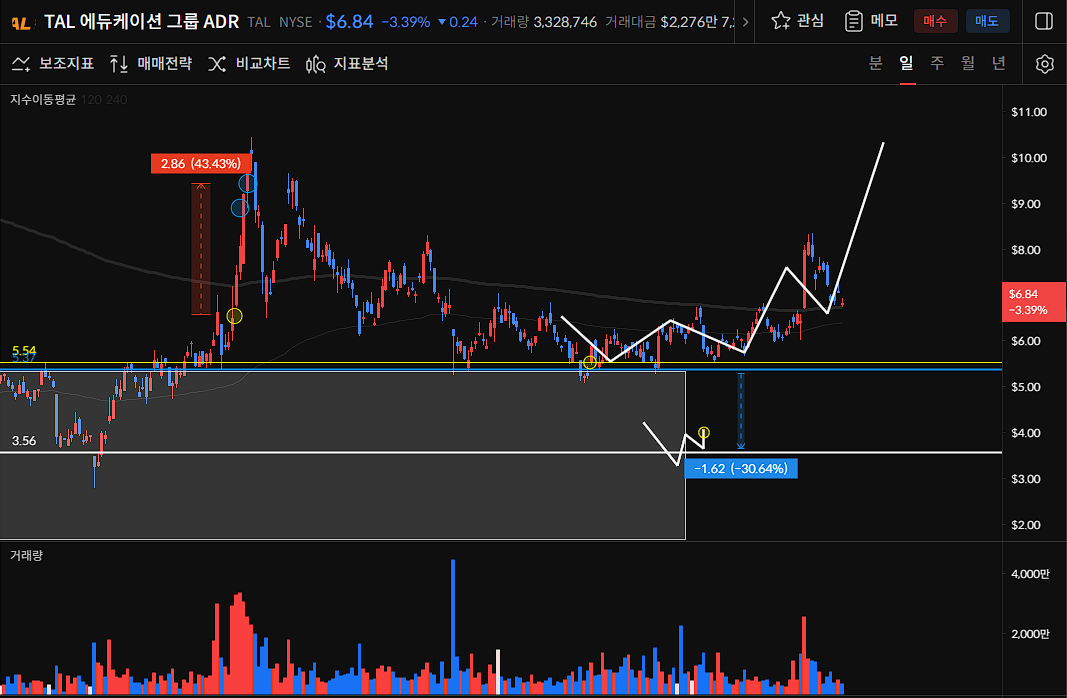Switch to 분 minute timeframe

[x=875, y=64]
